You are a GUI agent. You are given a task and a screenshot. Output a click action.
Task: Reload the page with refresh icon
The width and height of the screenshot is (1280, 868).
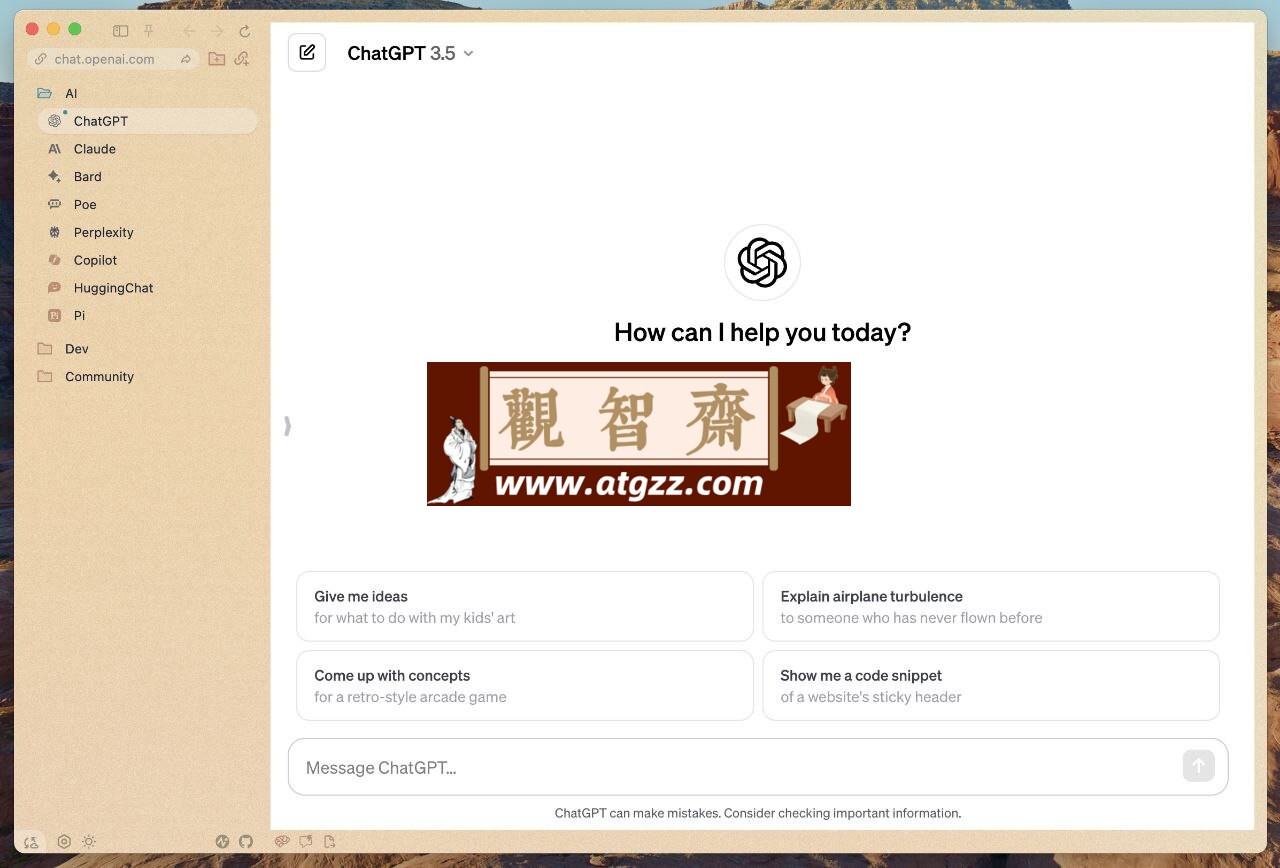pyautogui.click(x=245, y=31)
